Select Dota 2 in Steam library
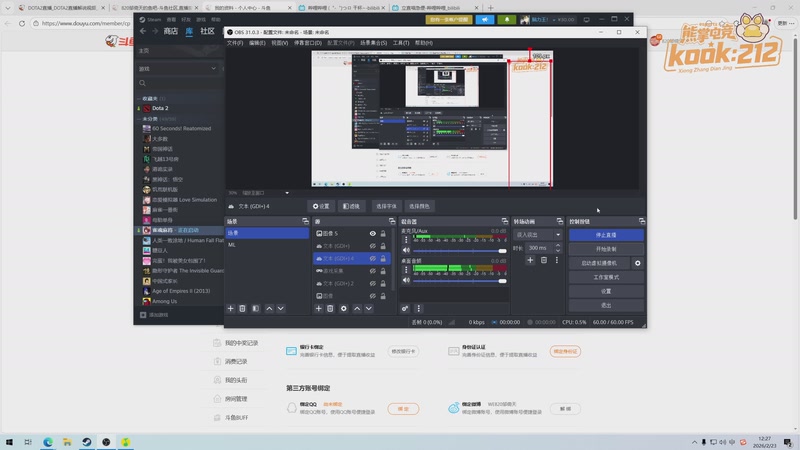800x450 pixels. point(160,108)
